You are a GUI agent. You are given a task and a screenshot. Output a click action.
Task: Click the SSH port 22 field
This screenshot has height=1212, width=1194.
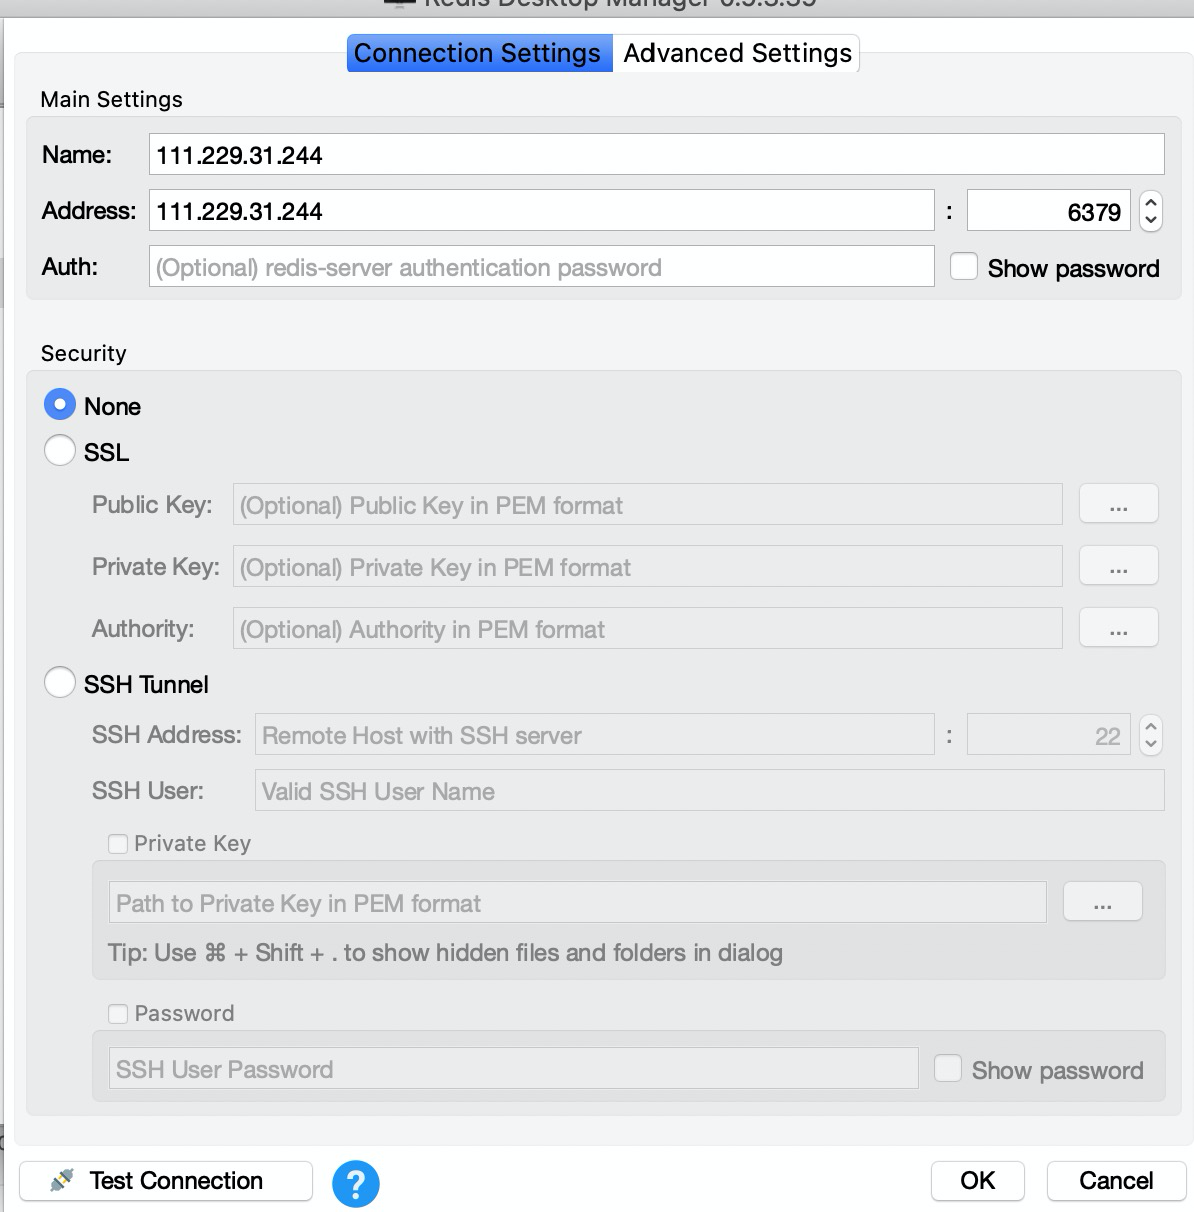coord(1049,735)
